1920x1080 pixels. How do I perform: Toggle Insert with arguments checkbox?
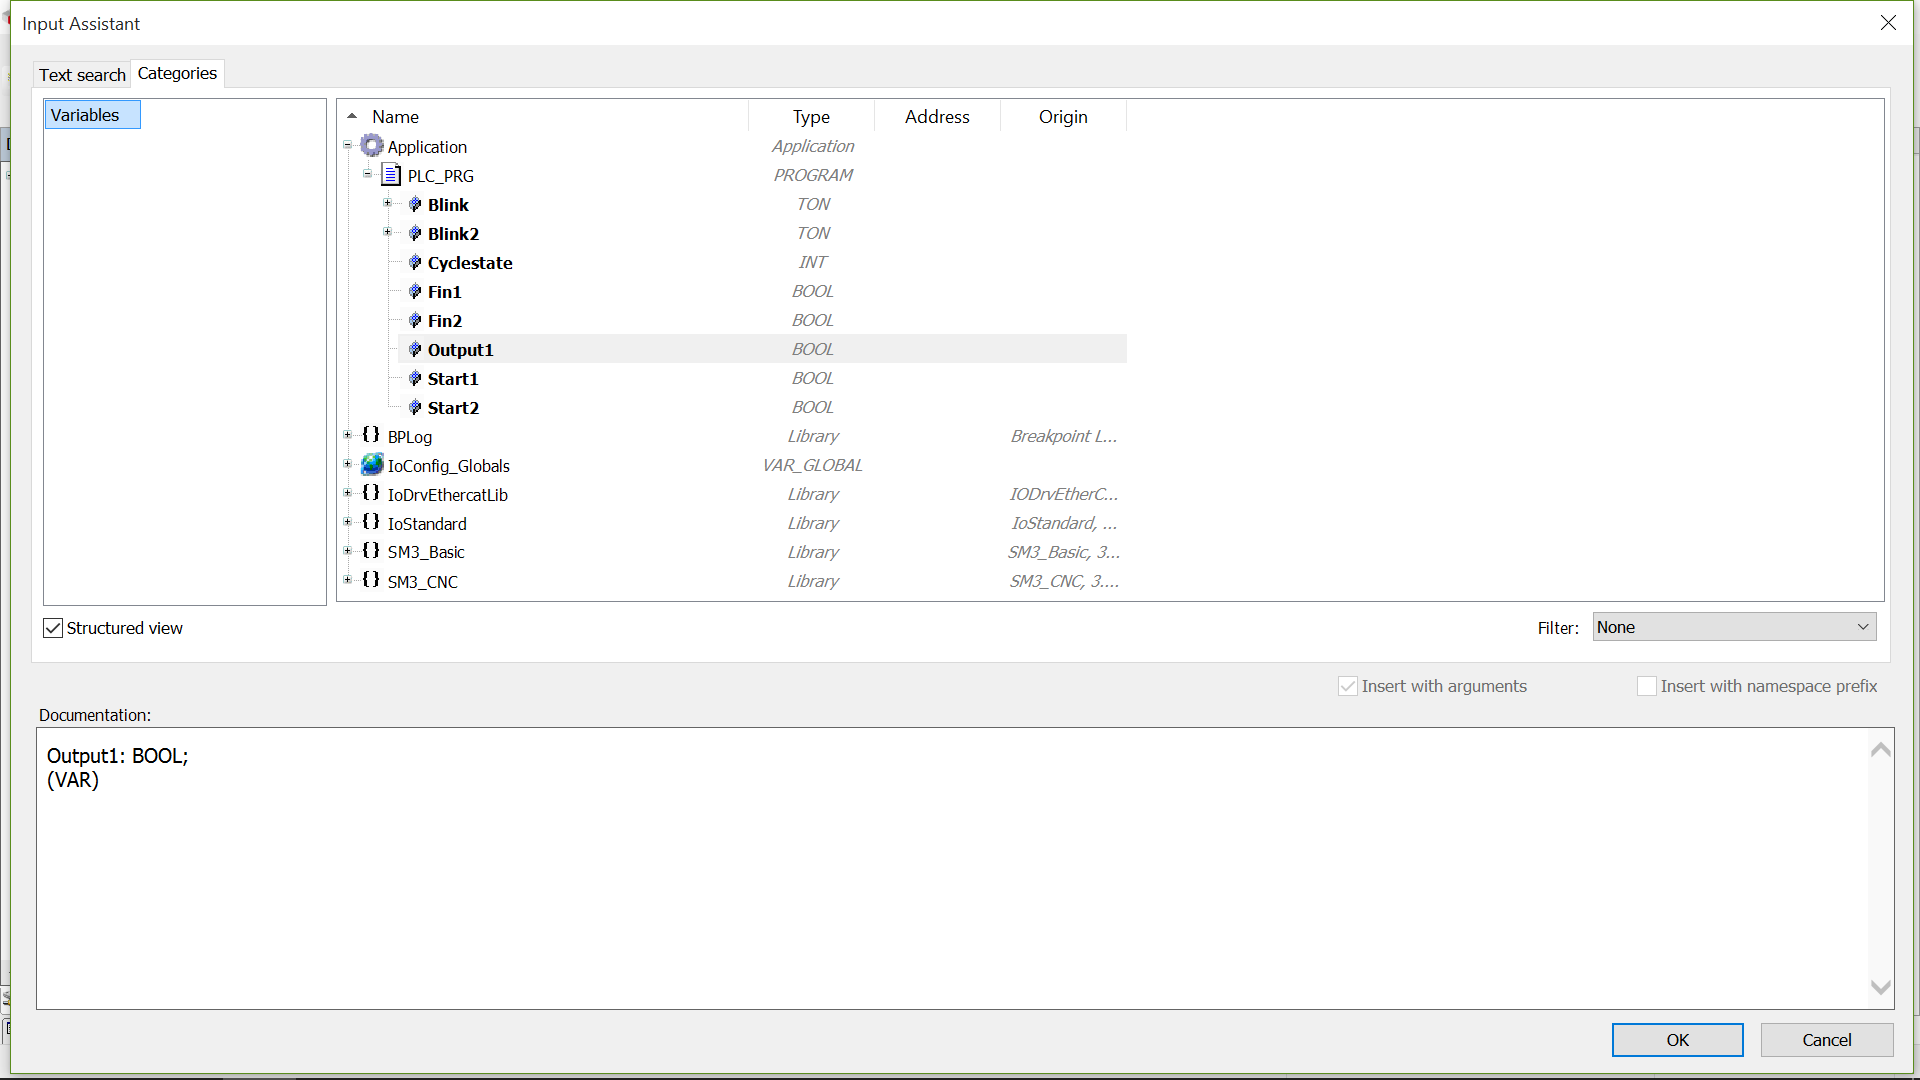pos(1348,686)
